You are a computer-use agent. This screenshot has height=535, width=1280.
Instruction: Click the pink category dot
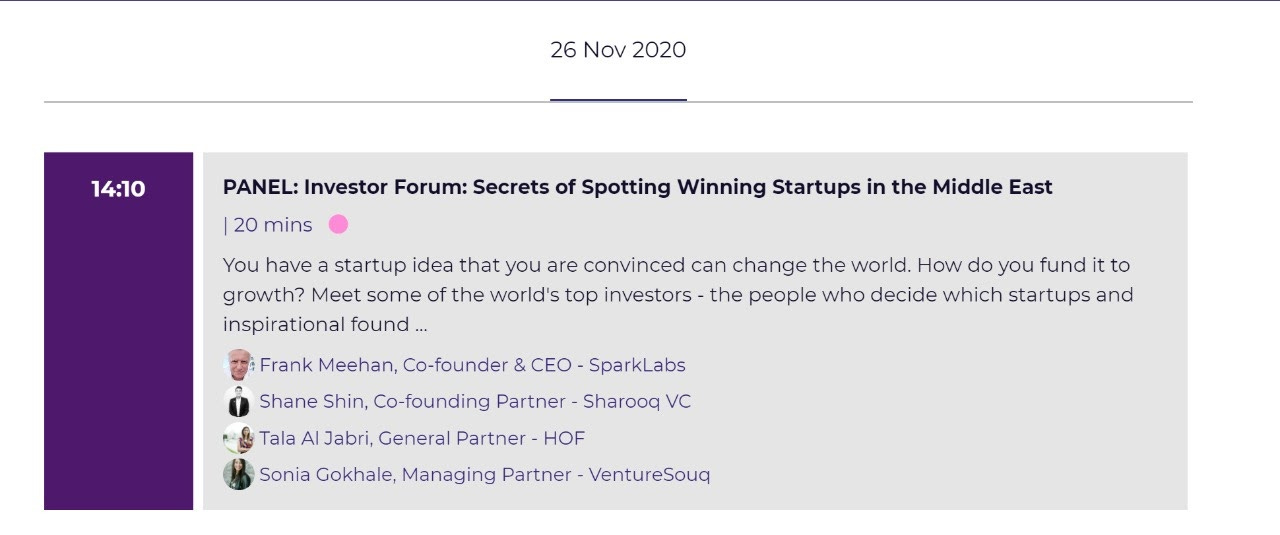338,224
